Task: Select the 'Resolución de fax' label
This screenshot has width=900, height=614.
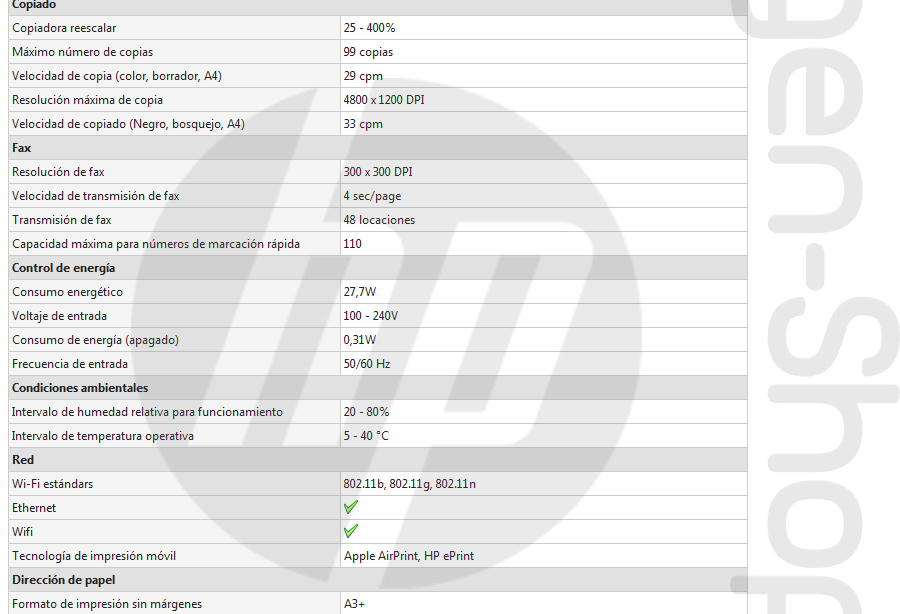Action: pyautogui.click(x=58, y=172)
